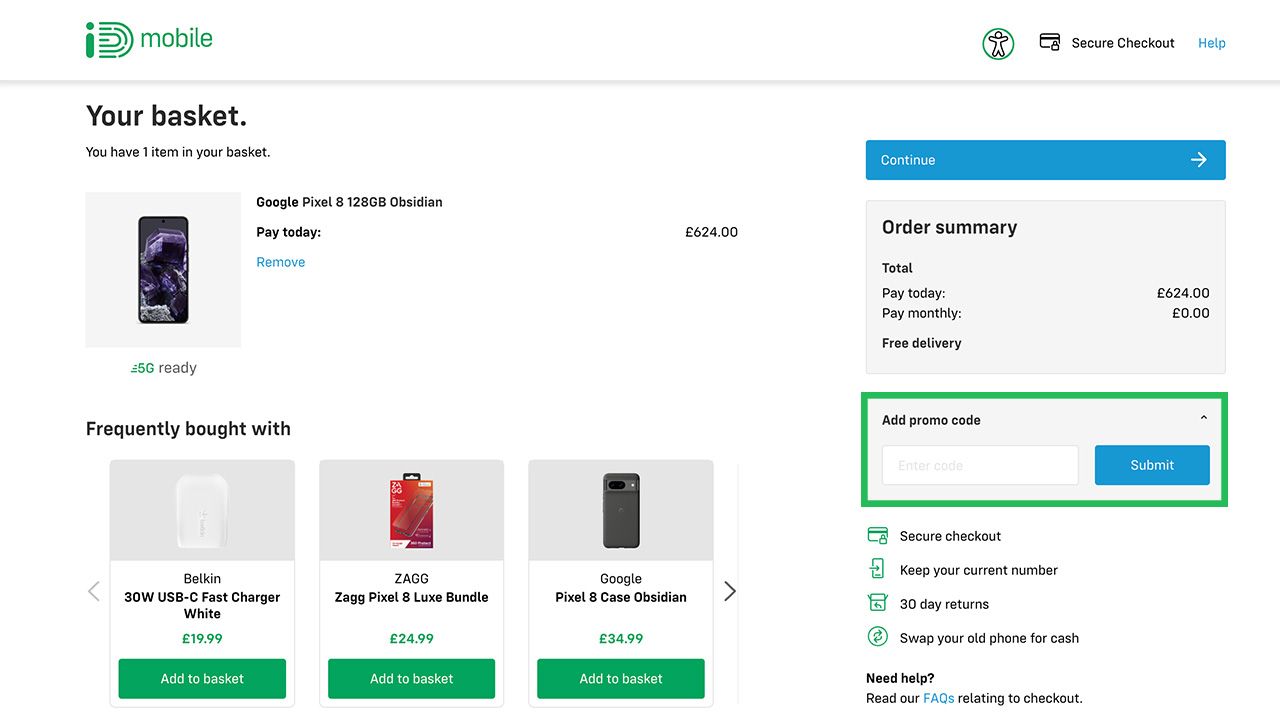The image size is (1280, 720).
Task: Open the Help link in header
Action: pos(1211,43)
